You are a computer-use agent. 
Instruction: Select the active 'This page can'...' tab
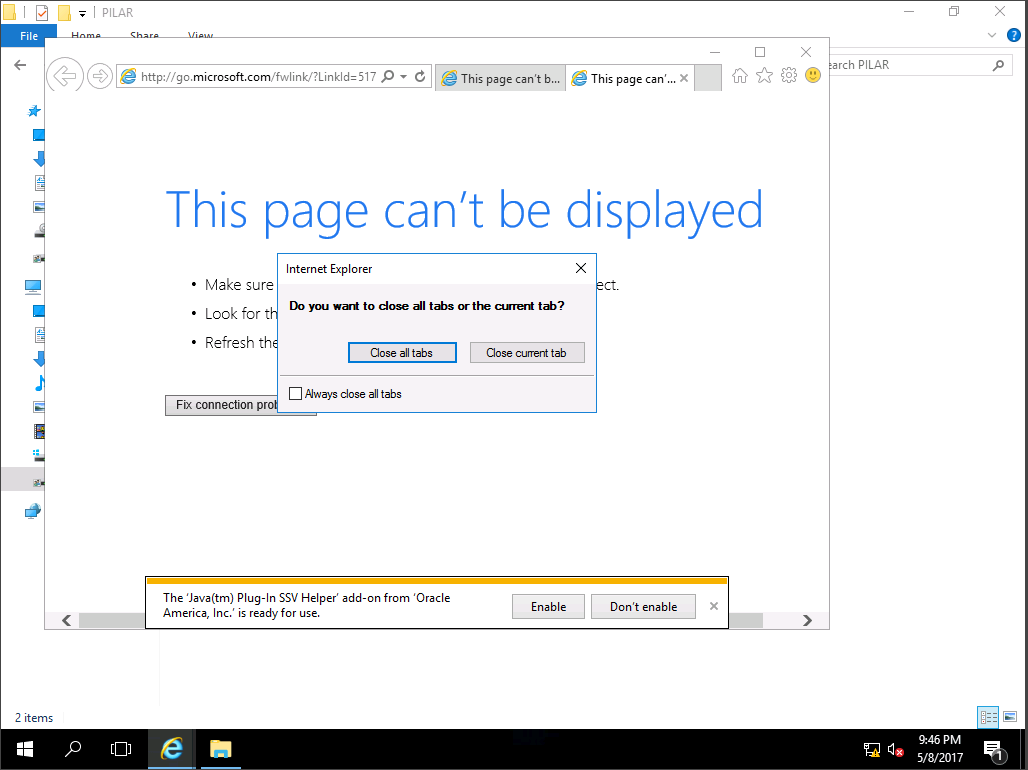click(x=623, y=78)
